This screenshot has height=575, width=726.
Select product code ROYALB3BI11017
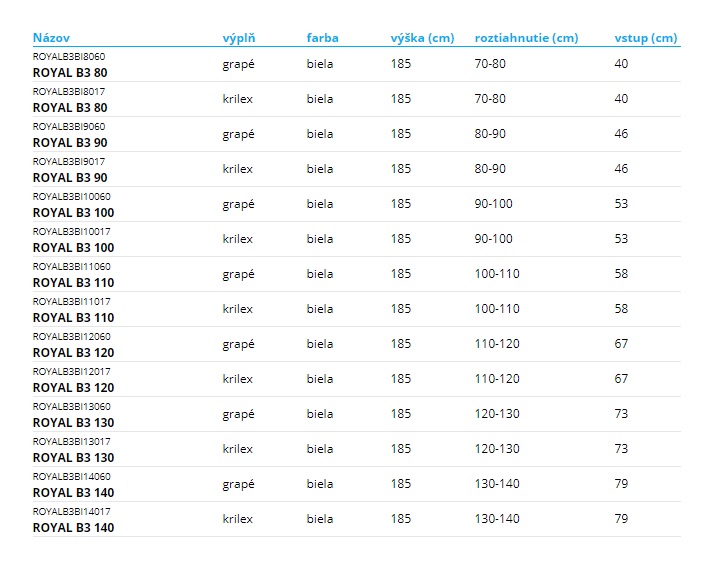pyautogui.click(x=72, y=302)
